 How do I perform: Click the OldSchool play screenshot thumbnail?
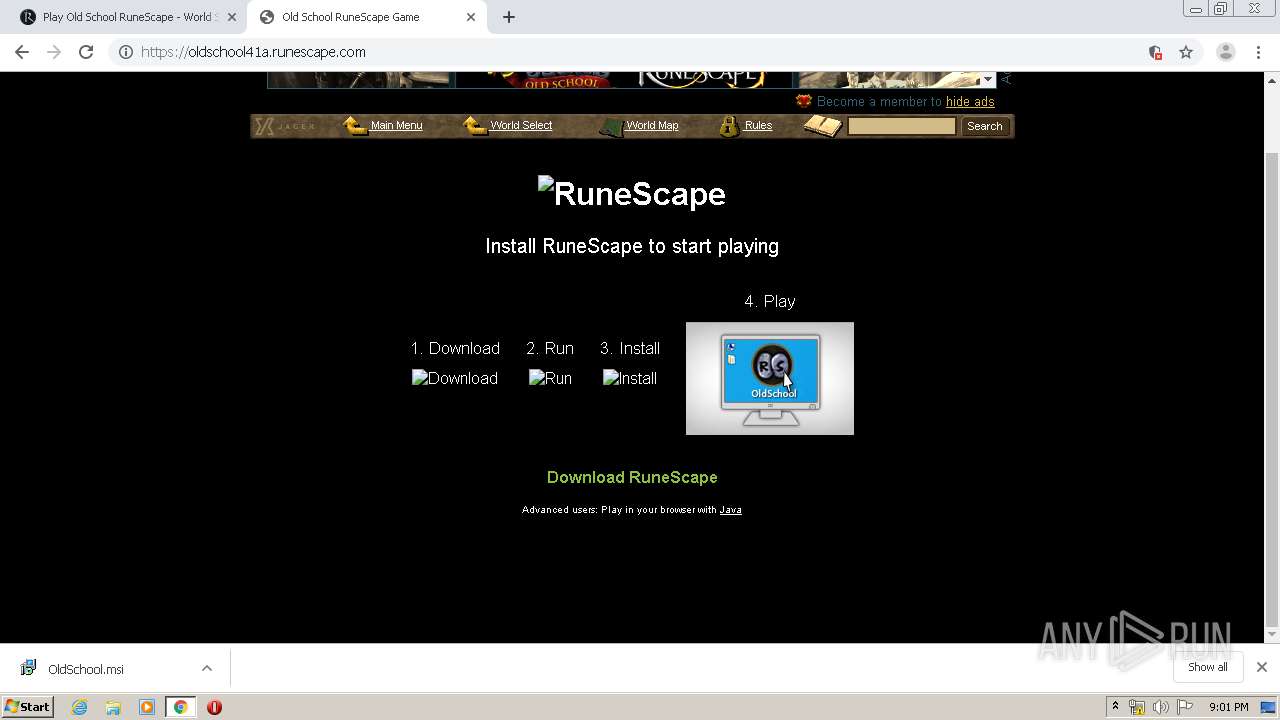click(x=770, y=378)
